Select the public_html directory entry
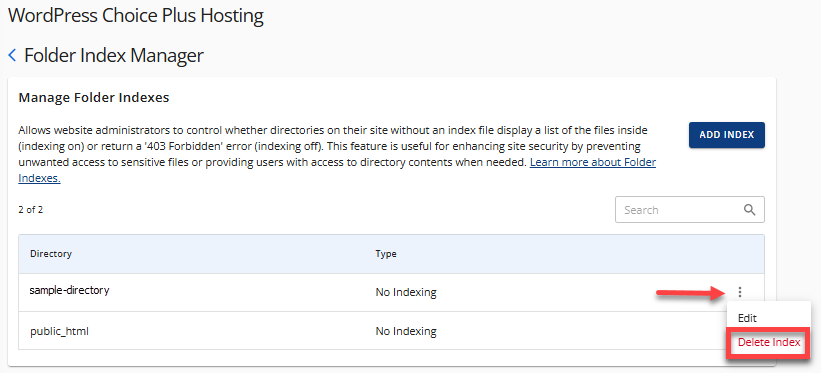 [x=59, y=331]
